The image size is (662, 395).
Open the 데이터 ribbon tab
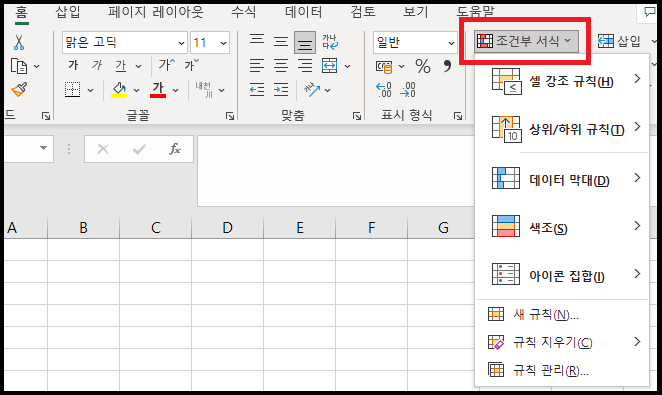coord(303,11)
